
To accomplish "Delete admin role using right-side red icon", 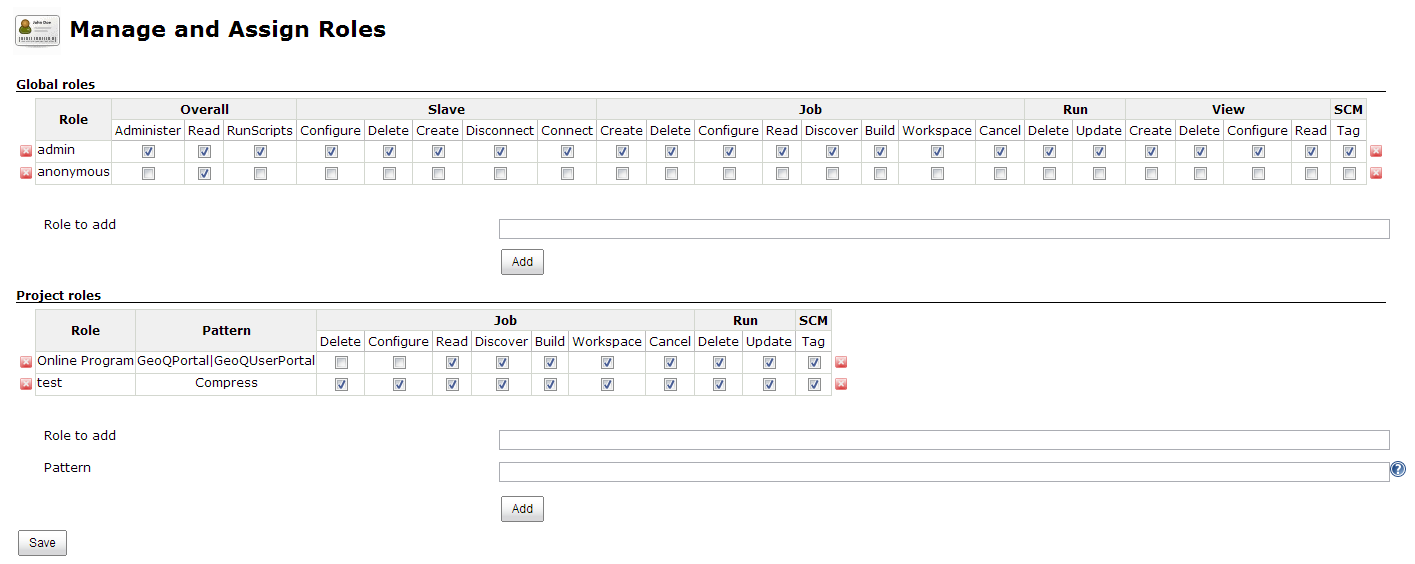I will [1376, 151].
